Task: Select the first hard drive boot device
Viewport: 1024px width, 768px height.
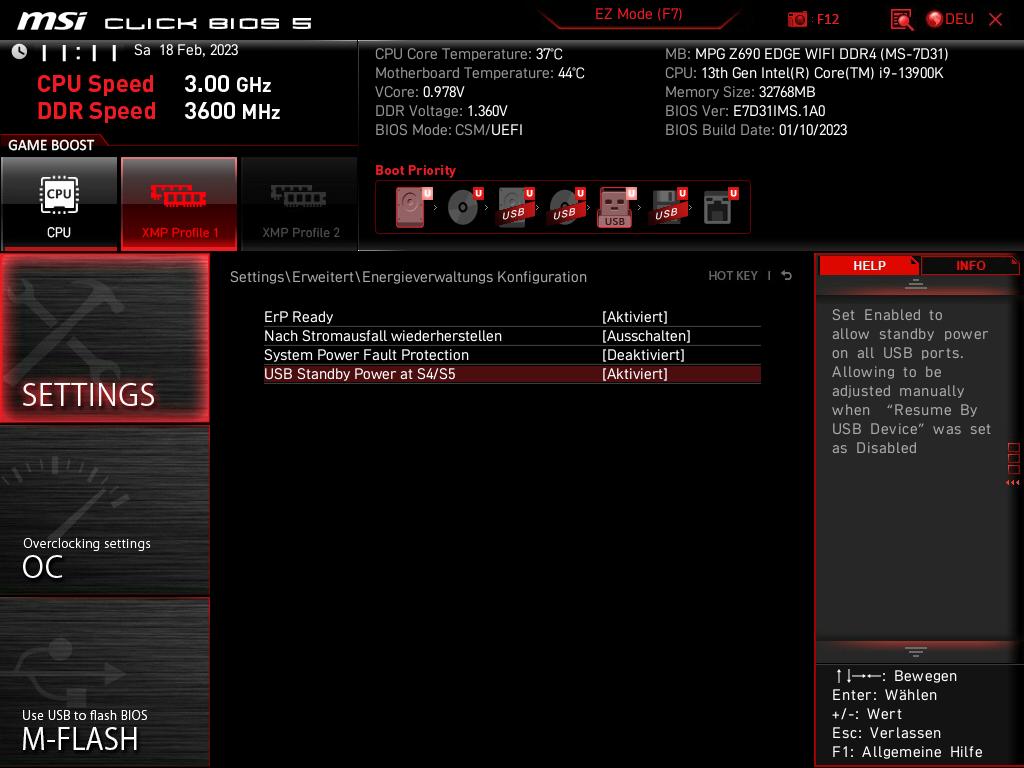Action: 408,206
